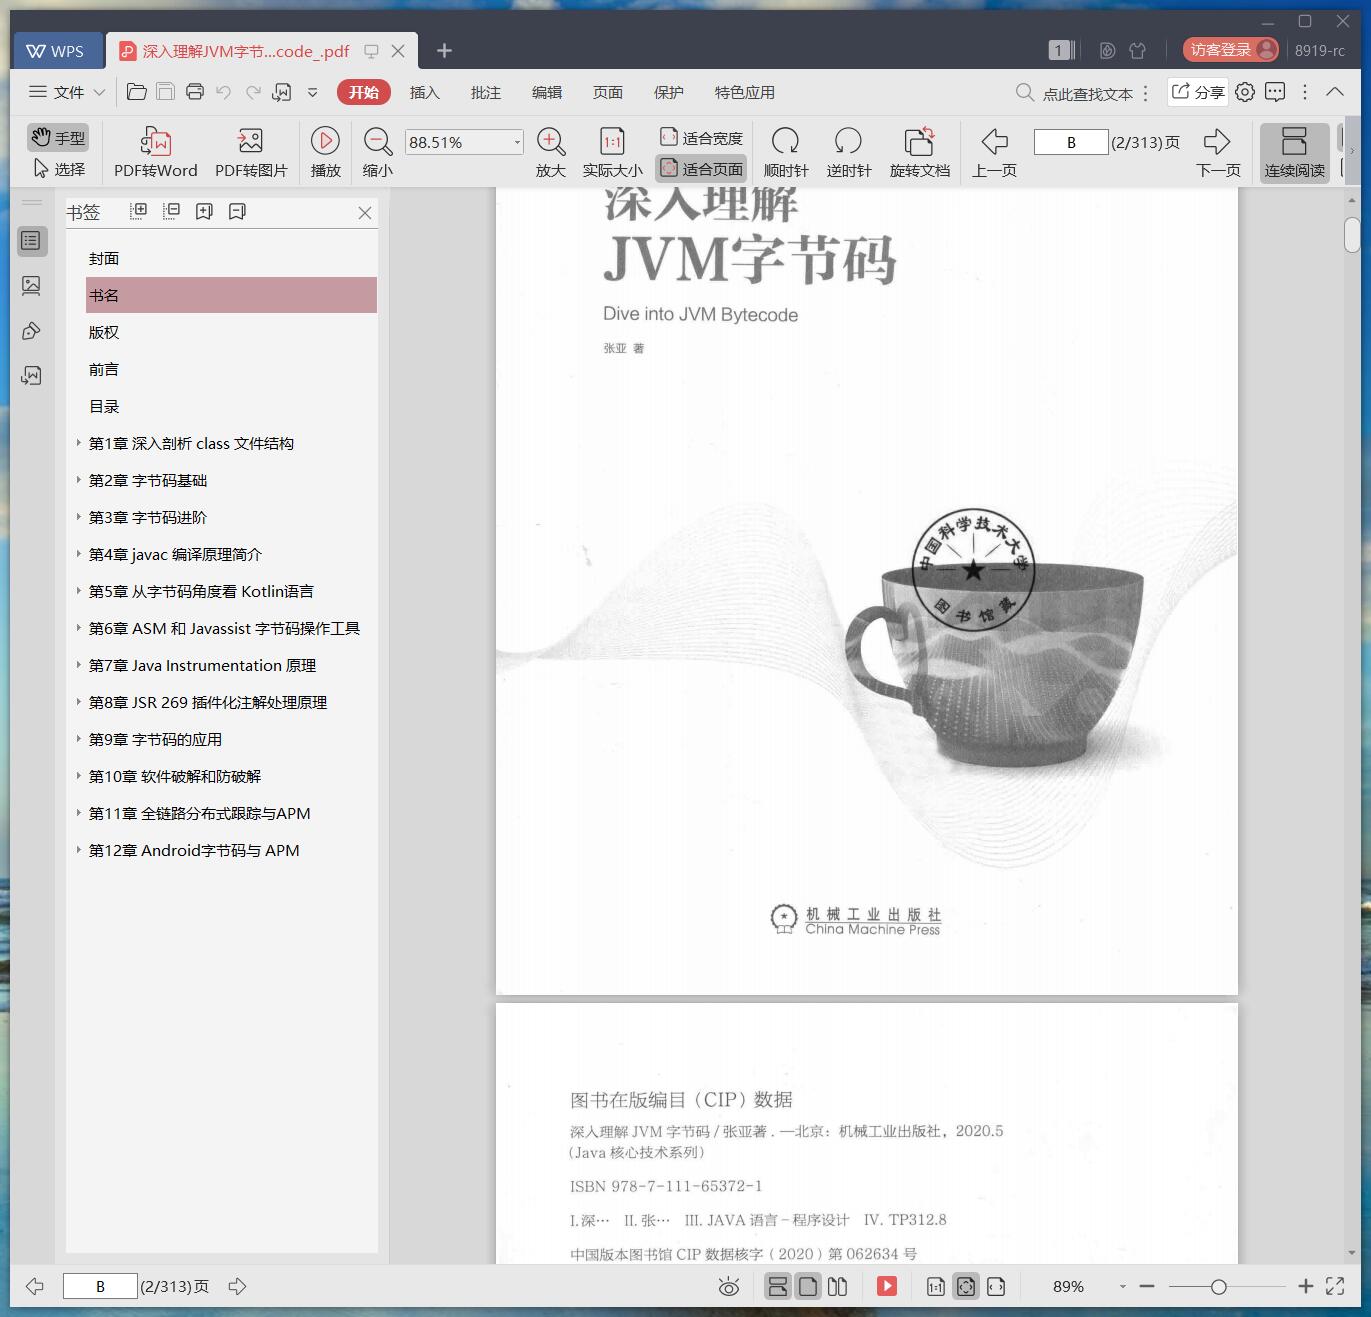
Task: Click the zoom slider handle in status bar
Action: tap(1218, 1287)
